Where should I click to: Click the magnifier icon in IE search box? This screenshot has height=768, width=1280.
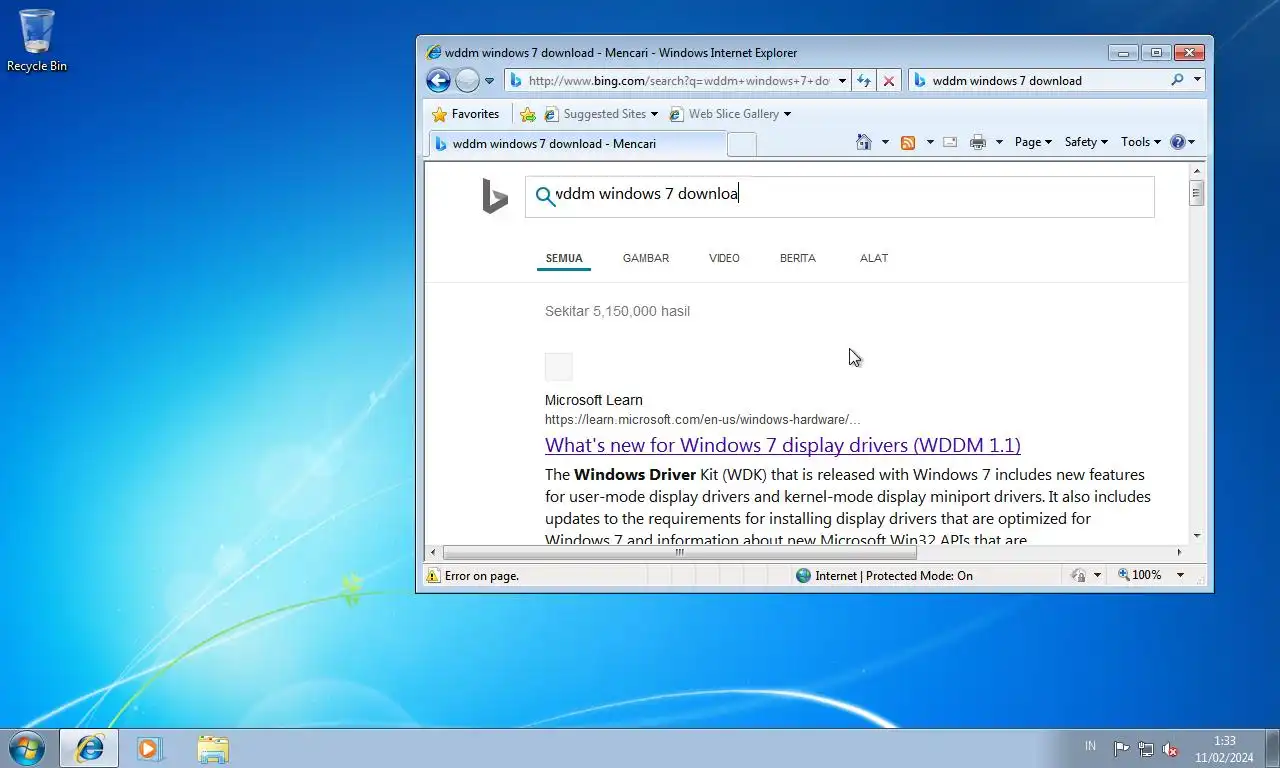1177,80
